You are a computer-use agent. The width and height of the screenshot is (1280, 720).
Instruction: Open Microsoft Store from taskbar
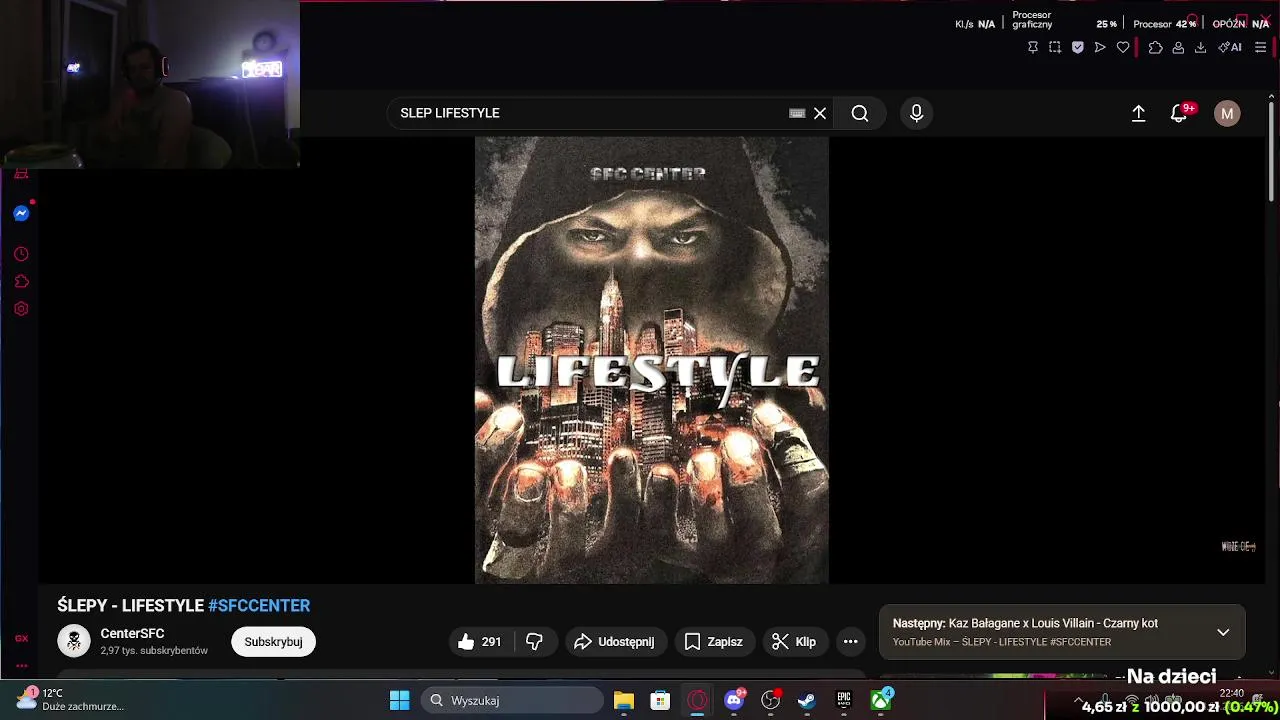click(660, 700)
